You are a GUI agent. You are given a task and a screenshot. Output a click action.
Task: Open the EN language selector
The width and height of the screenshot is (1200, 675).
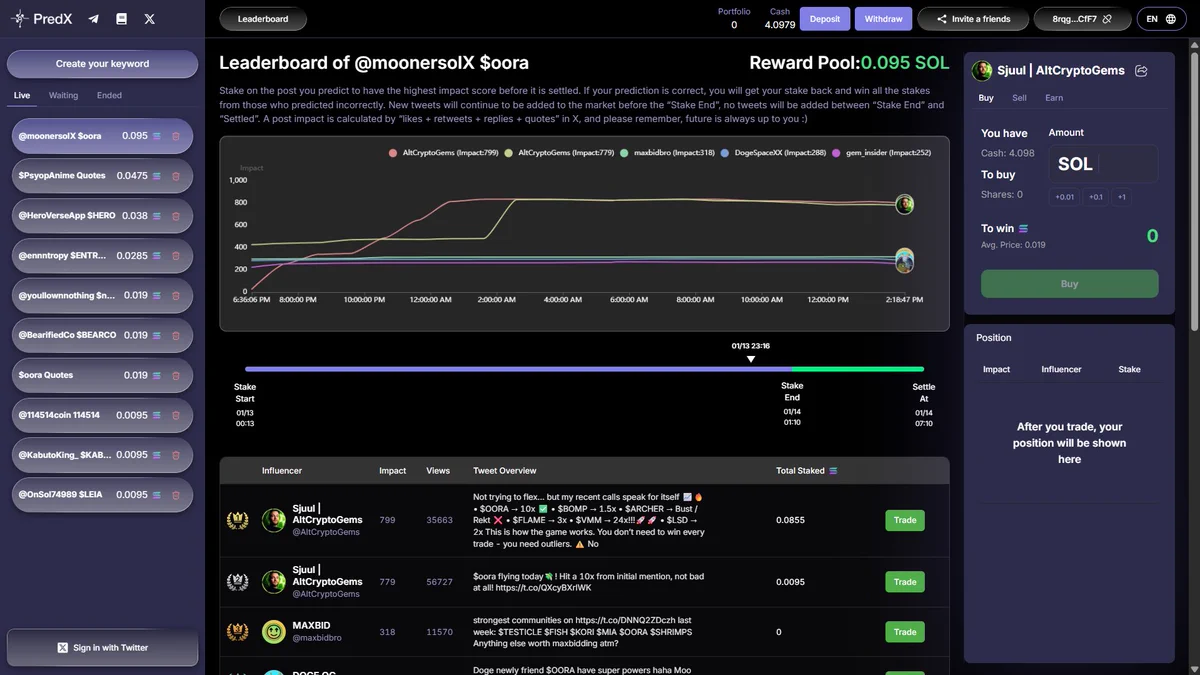(x=1160, y=19)
